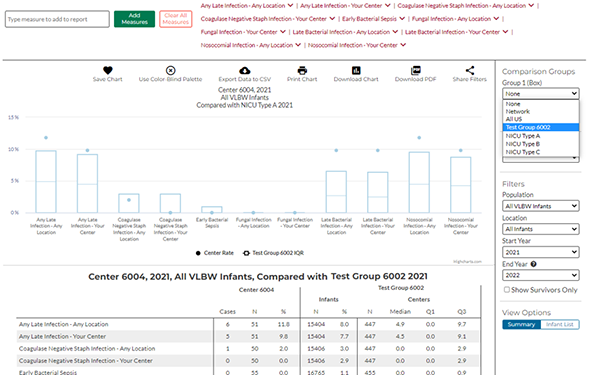Click Any Late Infection - Your Center box

click(x=87, y=183)
